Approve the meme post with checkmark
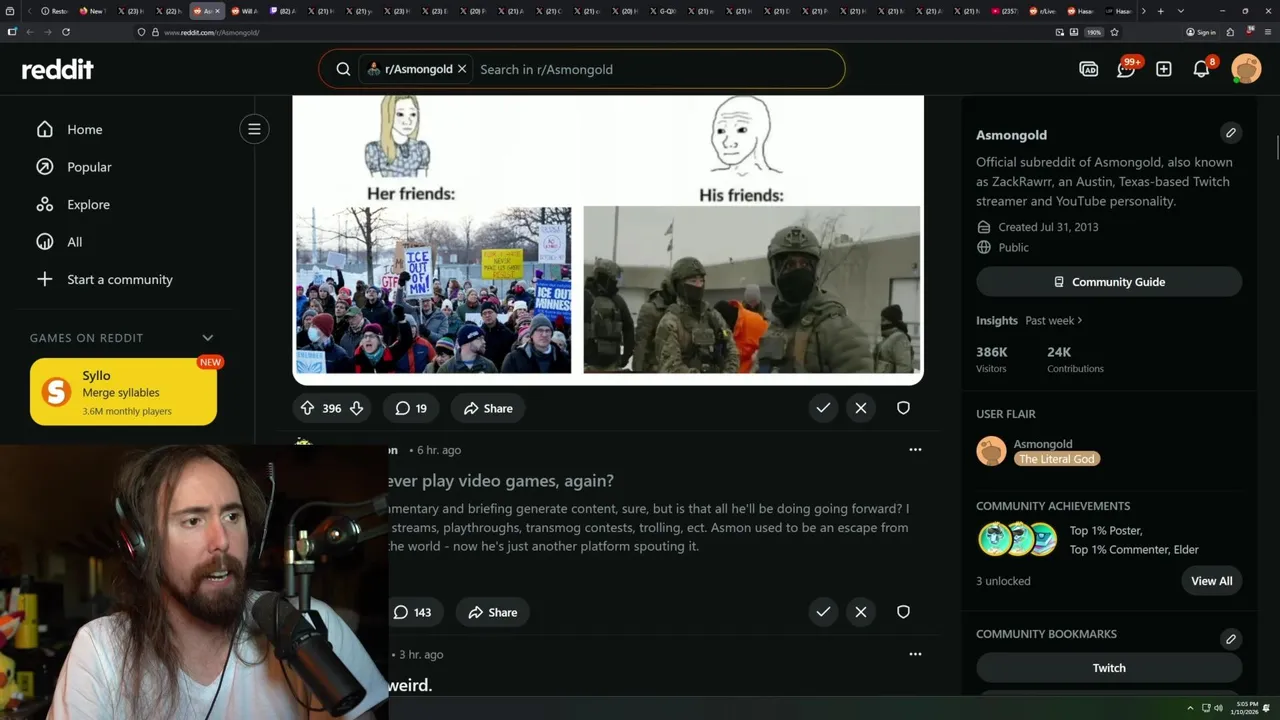Screen dimensions: 1280x720 pos(823,408)
